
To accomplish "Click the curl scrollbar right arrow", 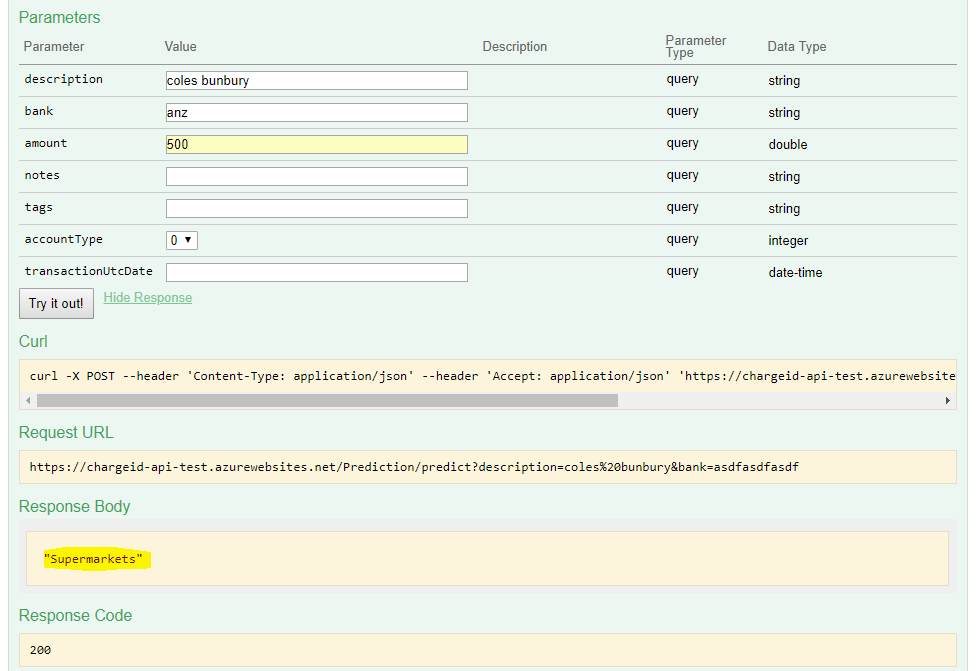I will [x=947, y=400].
